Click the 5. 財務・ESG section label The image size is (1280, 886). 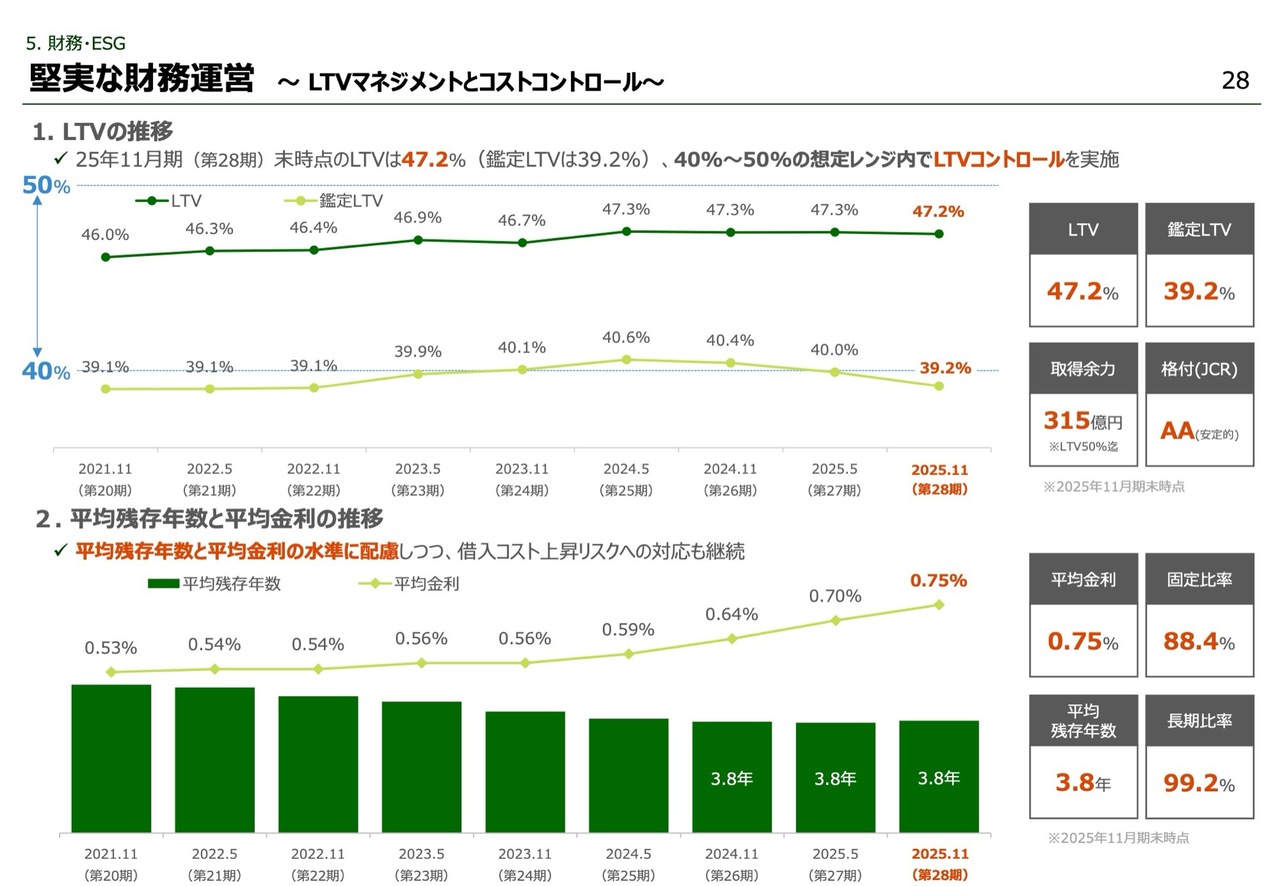coord(76,42)
